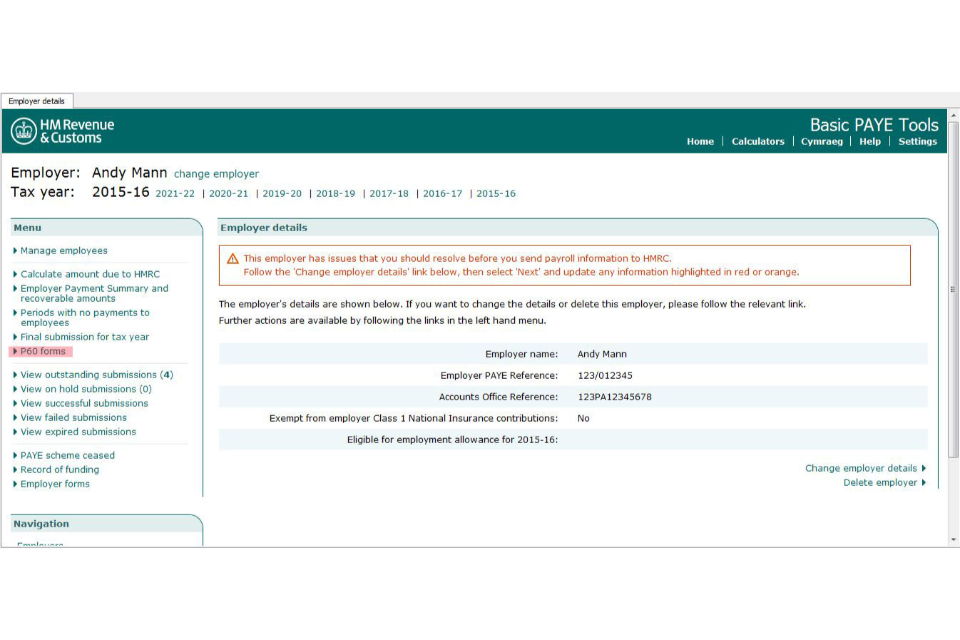Click the Basic PAYE Tools title
This screenshot has width=960, height=640.
(874, 125)
